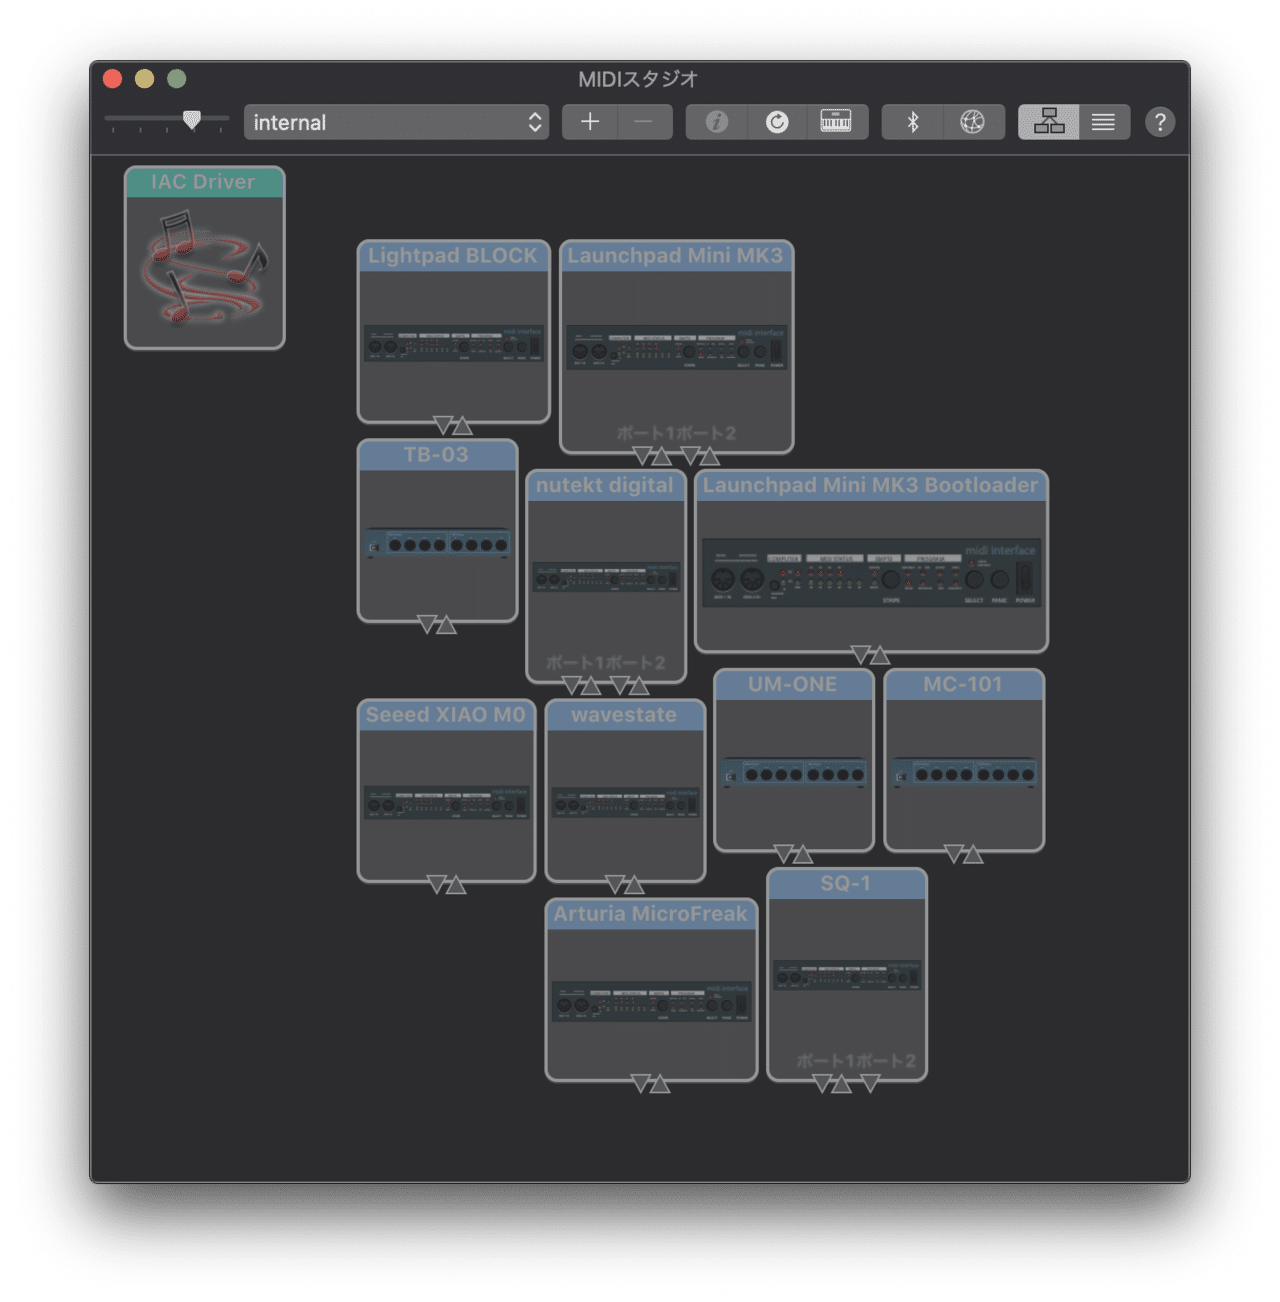Screen dimensions: 1280x1302
Task: Click the SQ-1 title label
Action: click(846, 884)
